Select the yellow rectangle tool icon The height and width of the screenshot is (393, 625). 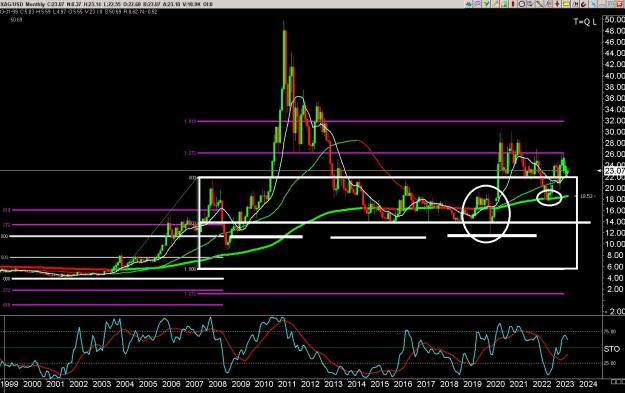pyautogui.click(x=566, y=4)
